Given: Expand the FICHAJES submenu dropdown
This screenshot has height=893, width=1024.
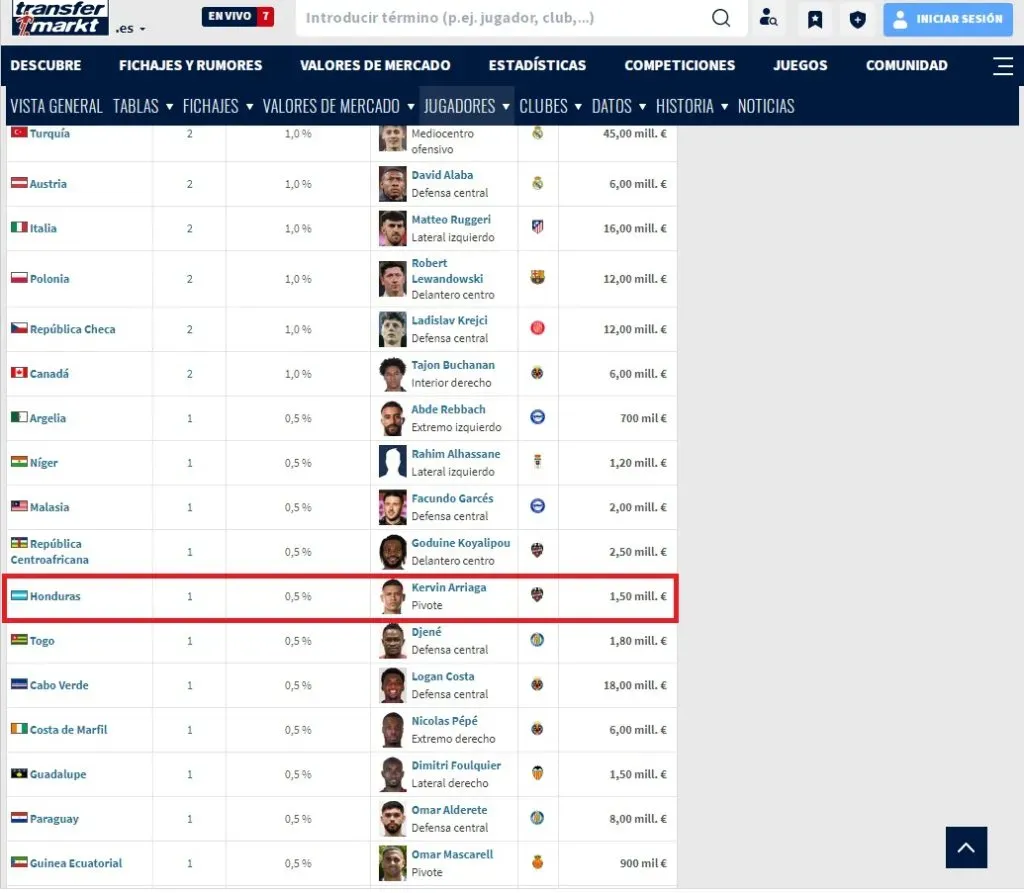Looking at the screenshot, I should click(x=217, y=106).
